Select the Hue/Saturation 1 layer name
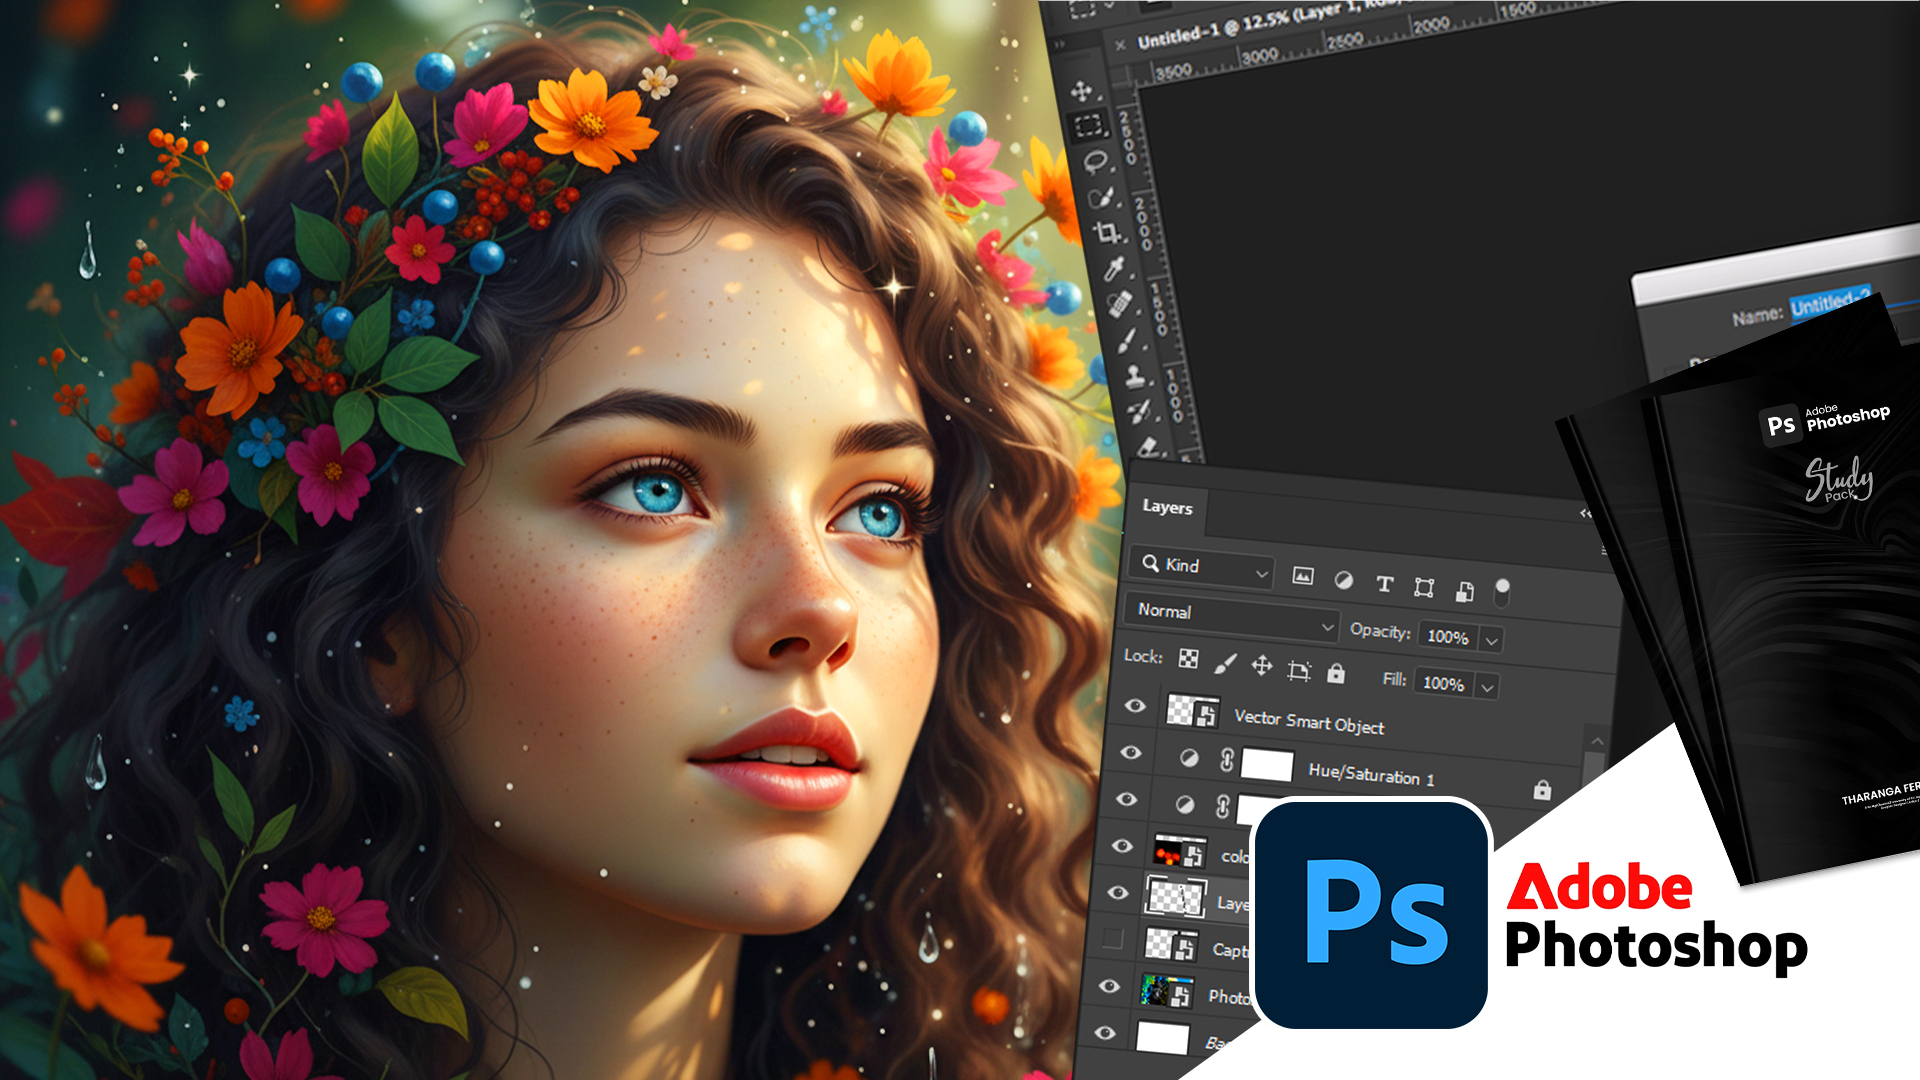Viewport: 1920px width, 1080px height. (x=1371, y=774)
